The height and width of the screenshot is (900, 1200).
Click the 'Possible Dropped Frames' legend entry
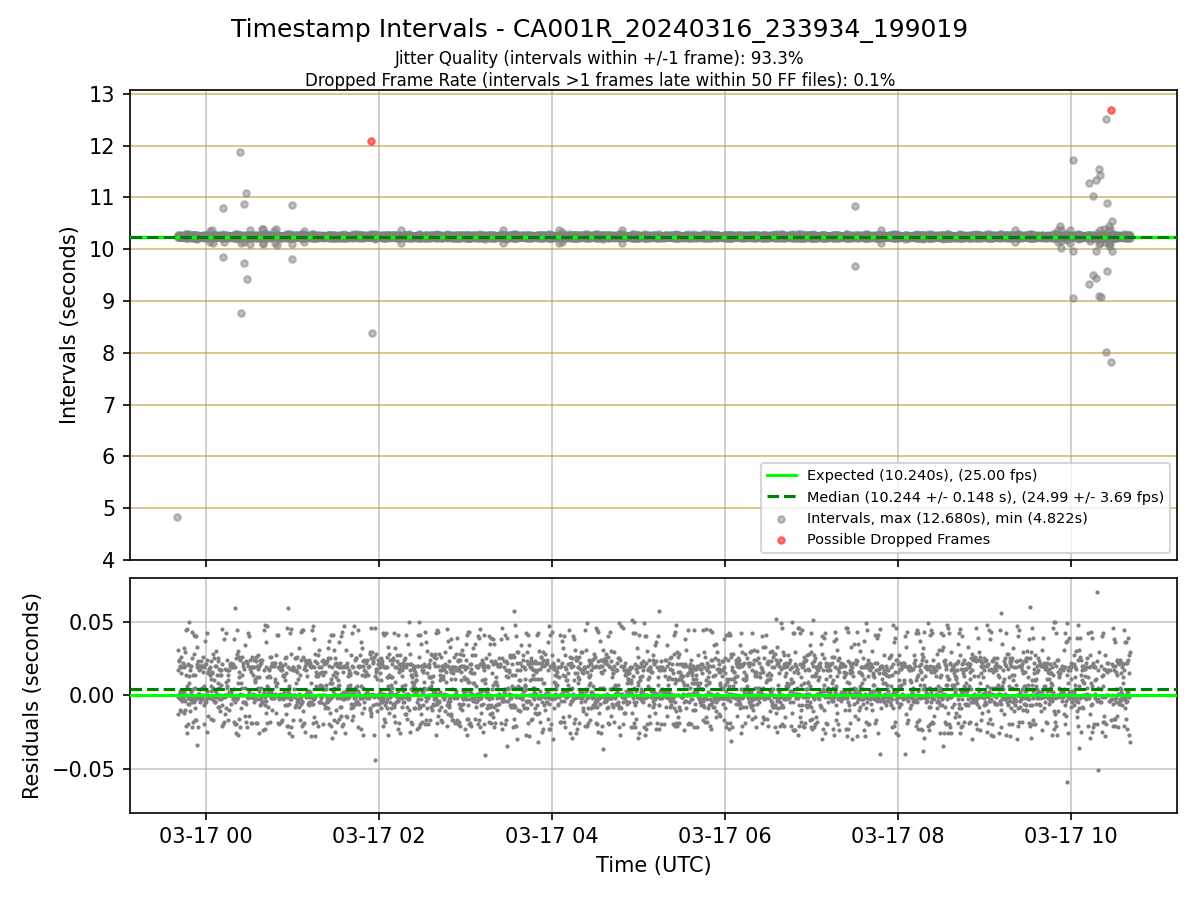pyautogui.click(x=898, y=539)
